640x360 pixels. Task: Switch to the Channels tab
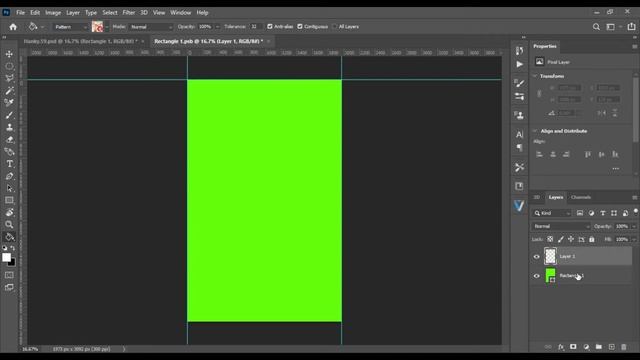click(x=581, y=197)
